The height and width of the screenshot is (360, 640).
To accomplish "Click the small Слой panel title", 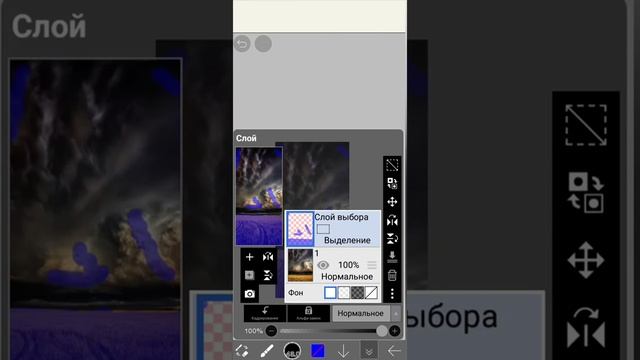I will point(246,138).
